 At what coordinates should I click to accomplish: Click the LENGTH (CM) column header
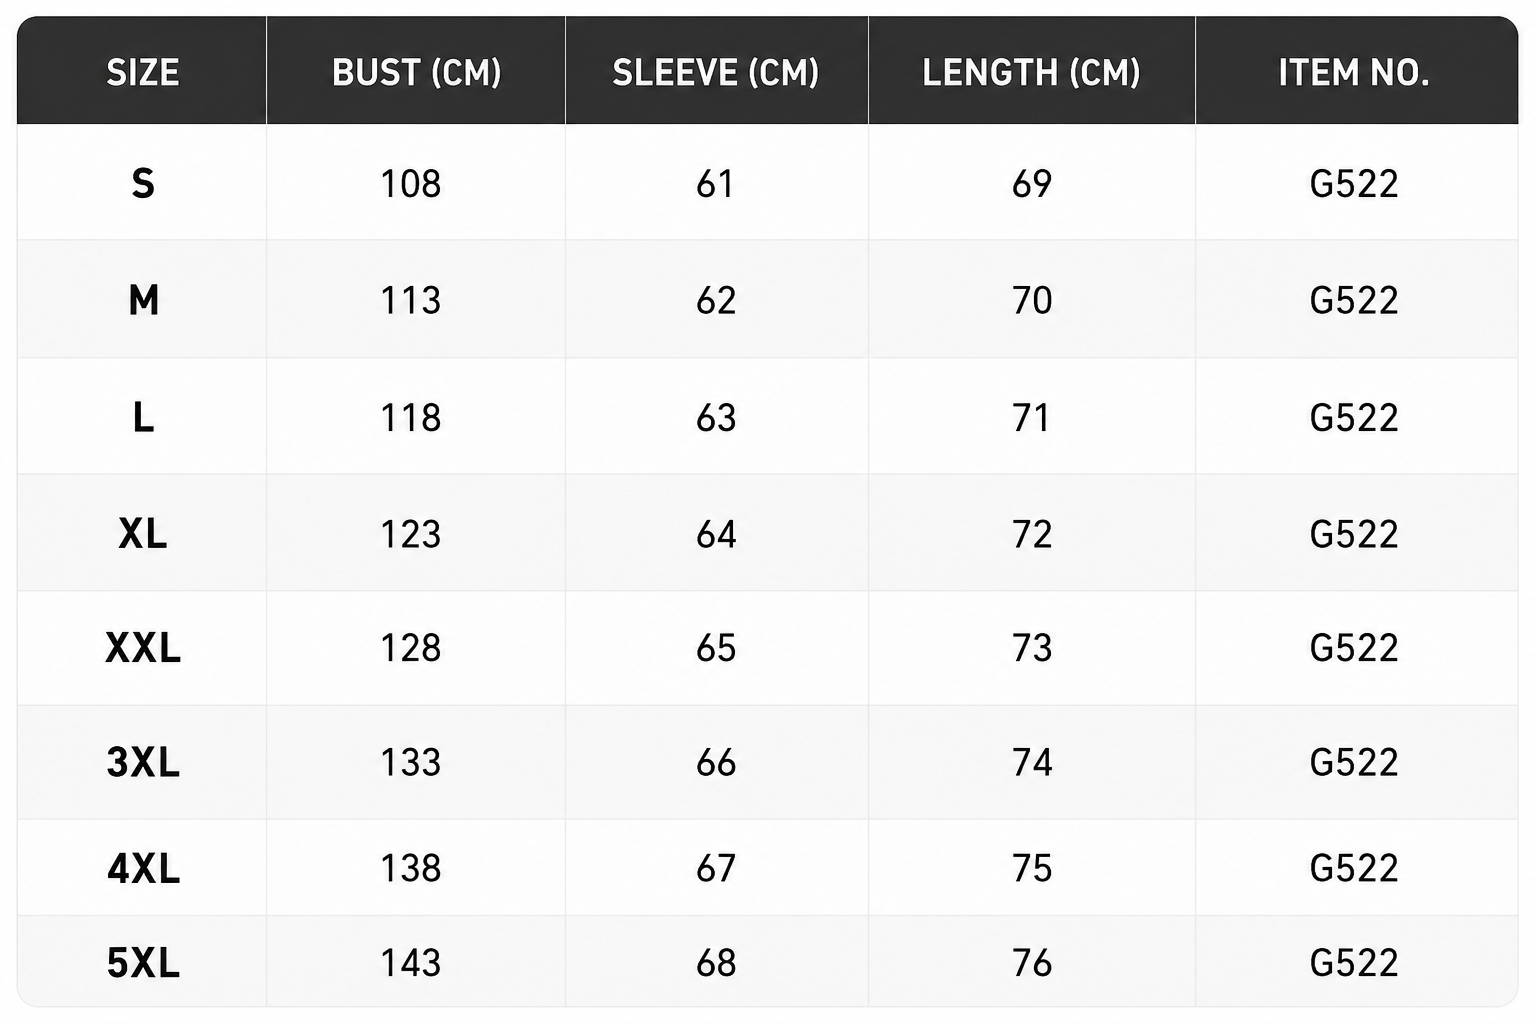click(x=1031, y=72)
